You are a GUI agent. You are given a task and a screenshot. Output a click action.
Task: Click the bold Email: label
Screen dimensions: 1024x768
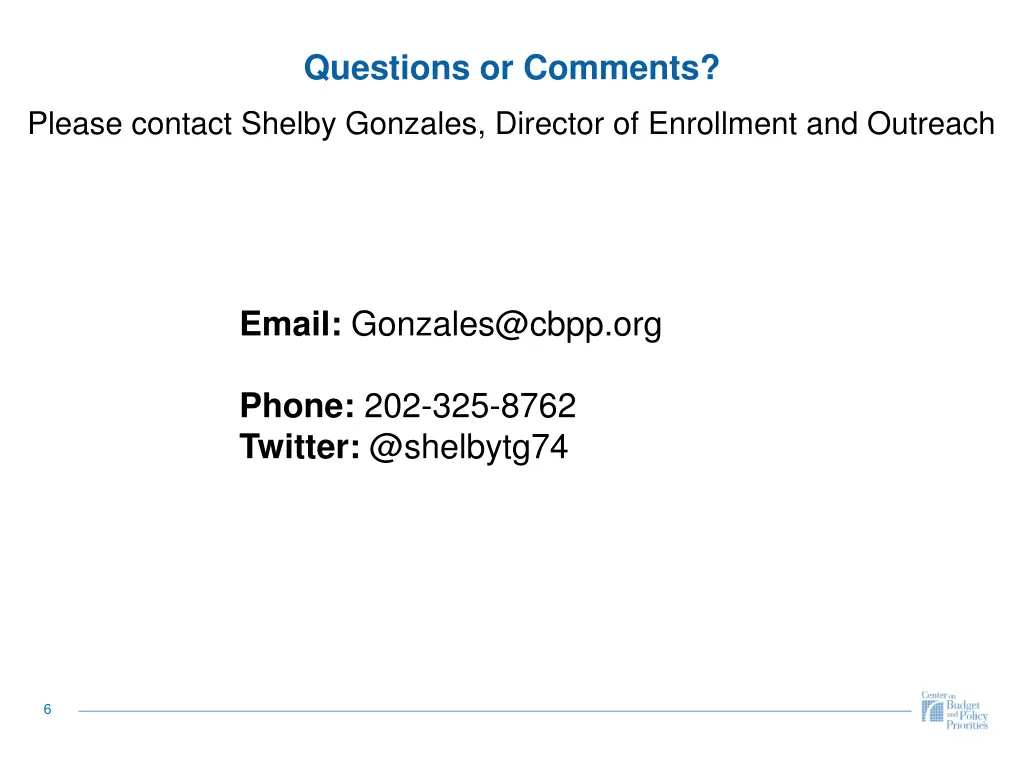[291, 324]
